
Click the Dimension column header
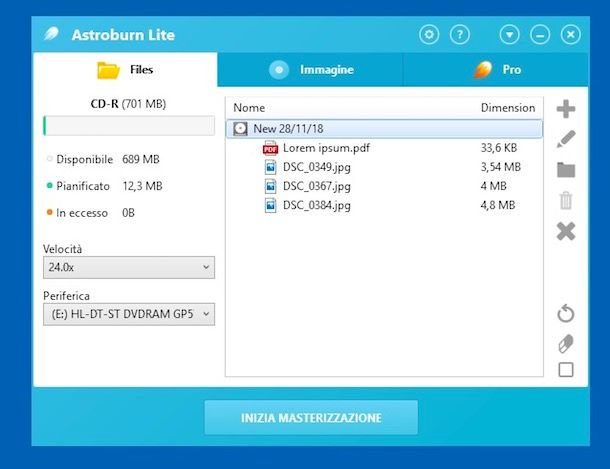coord(508,108)
